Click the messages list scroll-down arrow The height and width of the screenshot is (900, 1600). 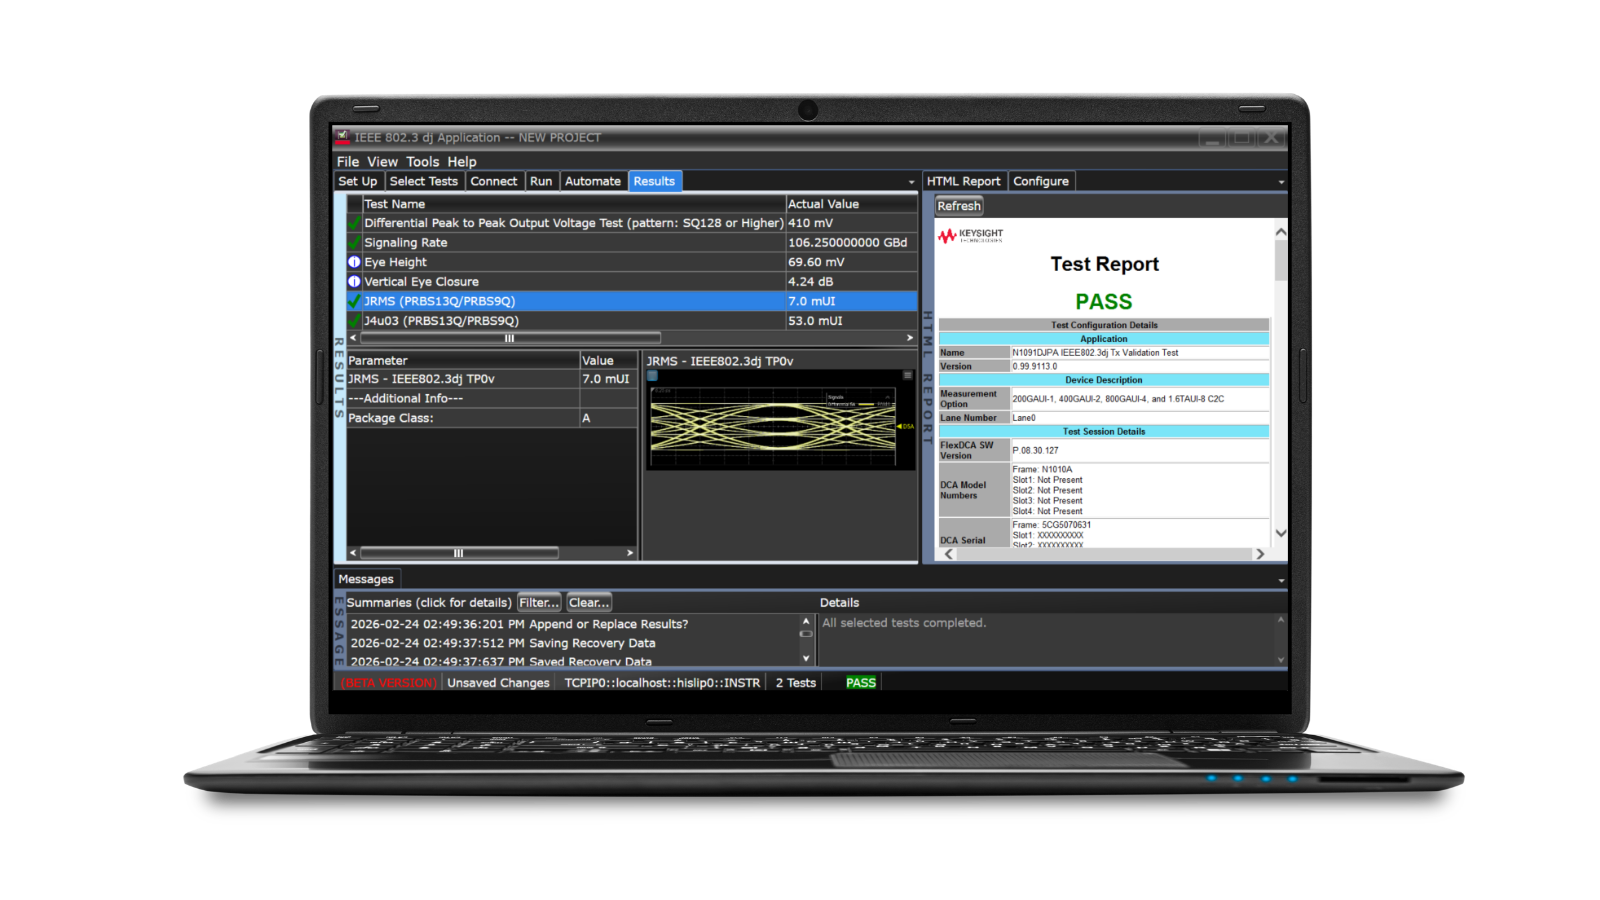(806, 658)
